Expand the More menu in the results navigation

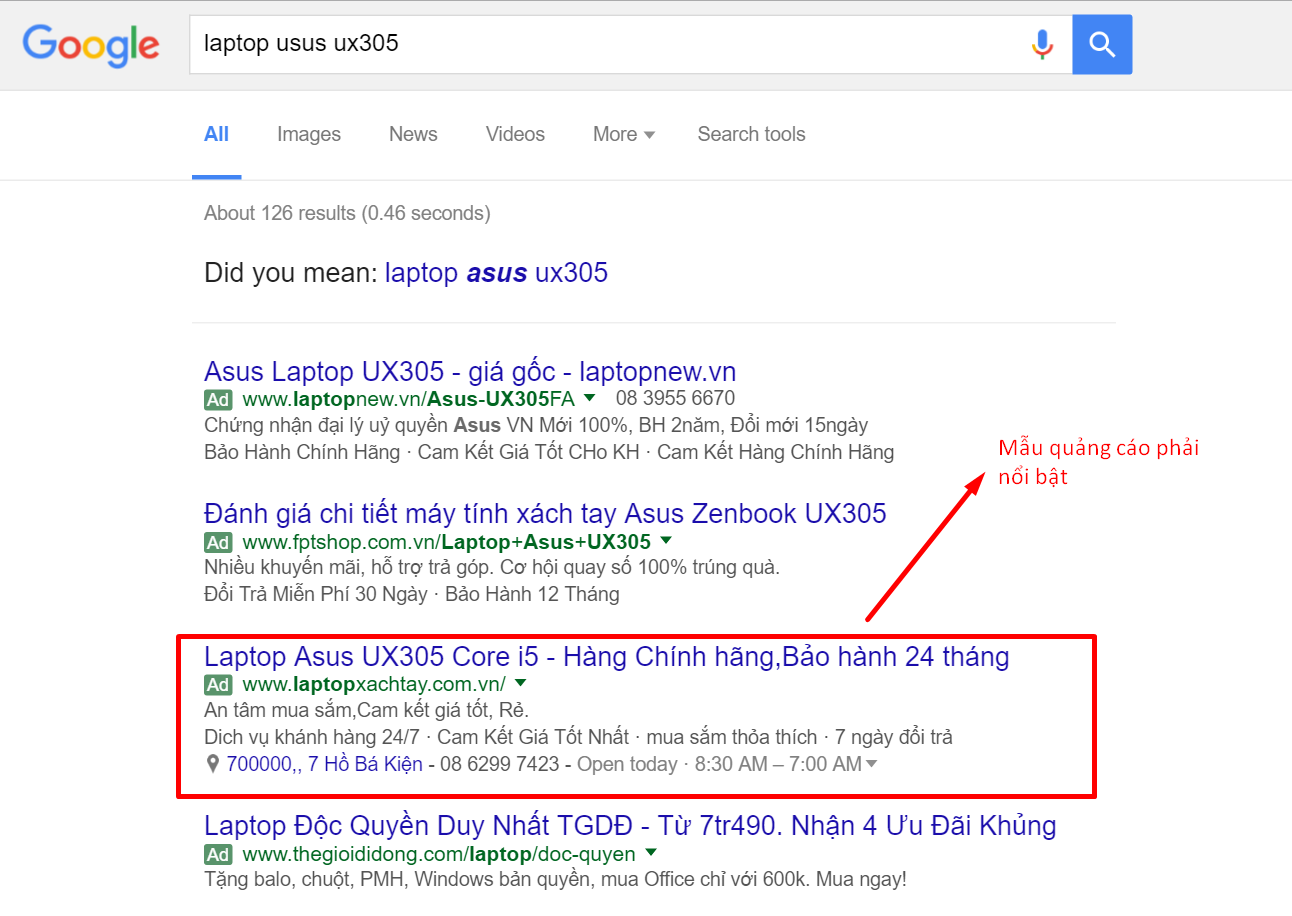(x=623, y=134)
